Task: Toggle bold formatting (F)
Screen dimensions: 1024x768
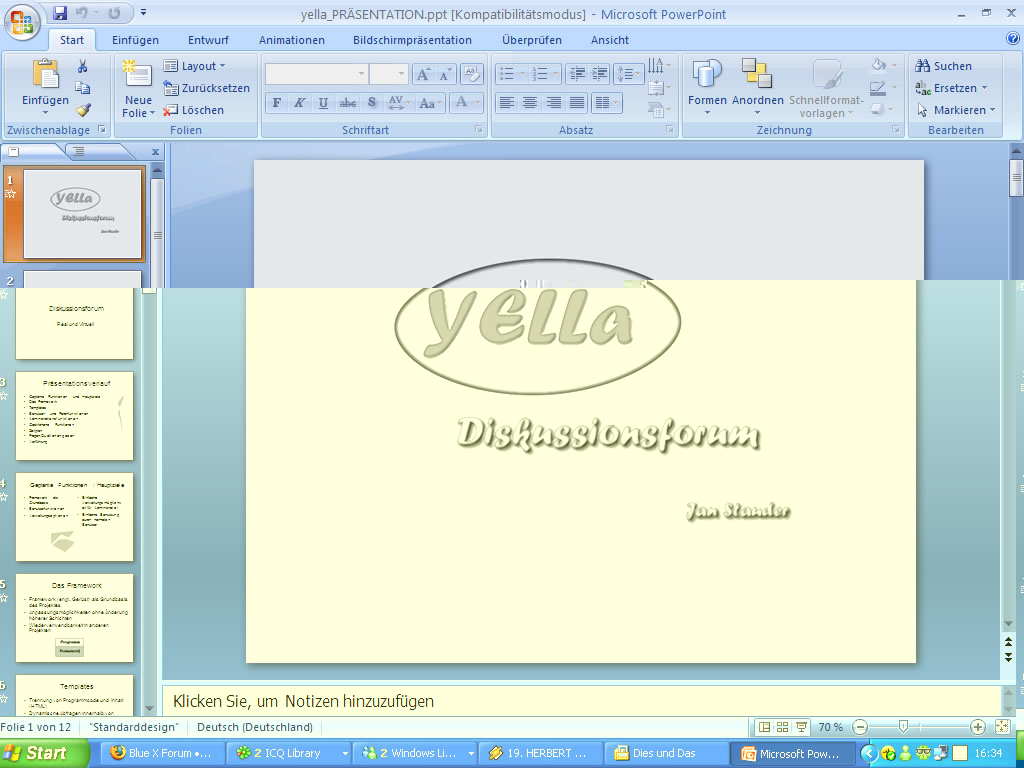Action: pyautogui.click(x=277, y=103)
